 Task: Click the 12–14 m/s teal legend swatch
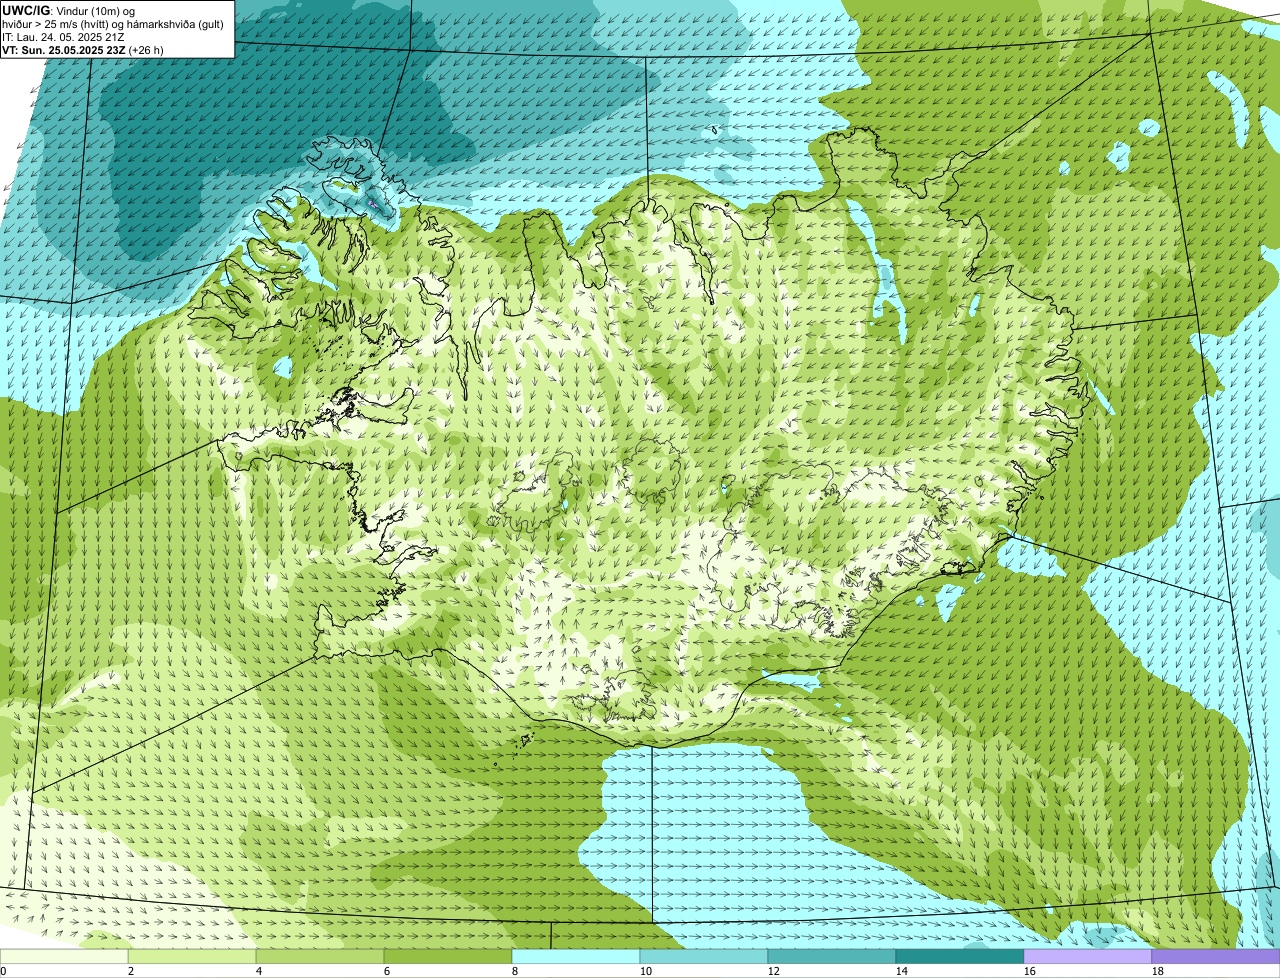pos(832,956)
